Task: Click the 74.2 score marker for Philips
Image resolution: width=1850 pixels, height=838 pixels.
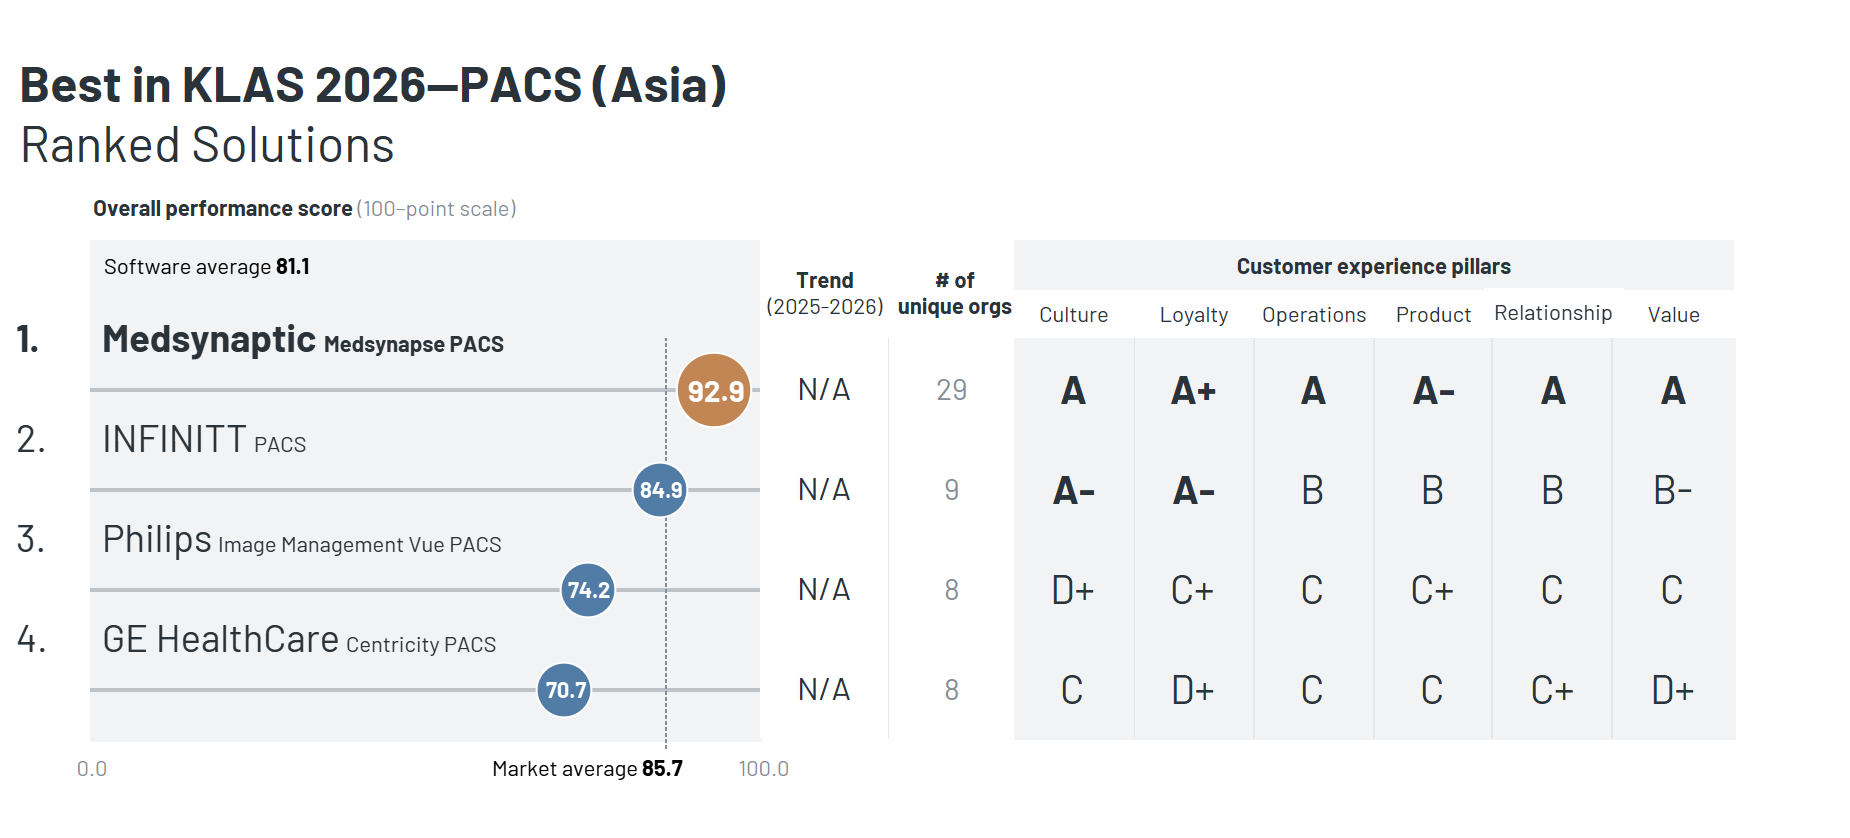Action: point(588,590)
